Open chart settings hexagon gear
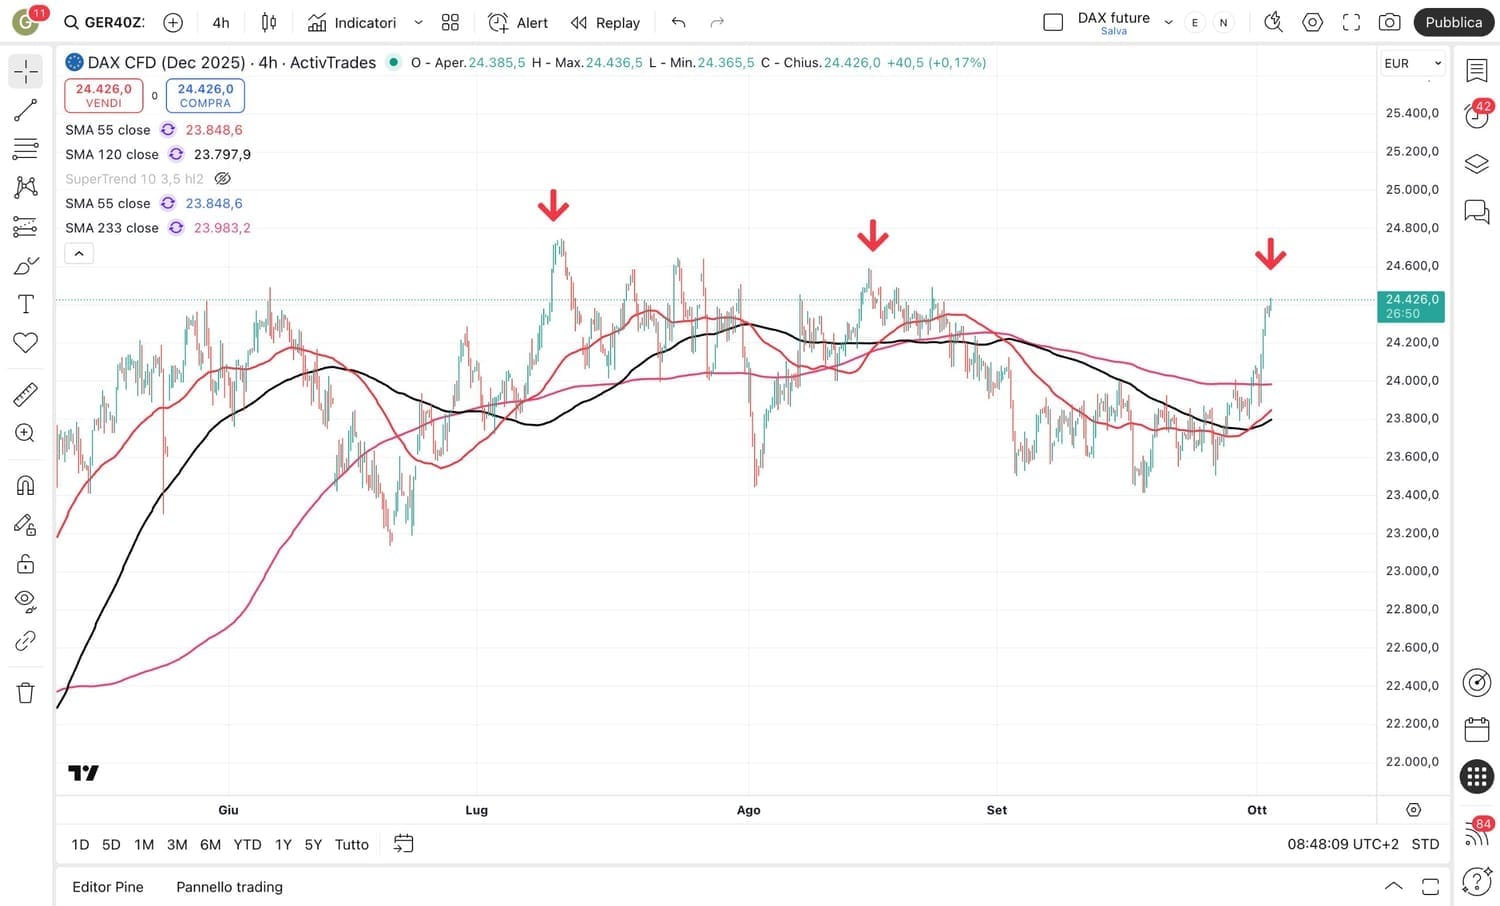The width and height of the screenshot is (1500, 906). tap(1313, 22)
